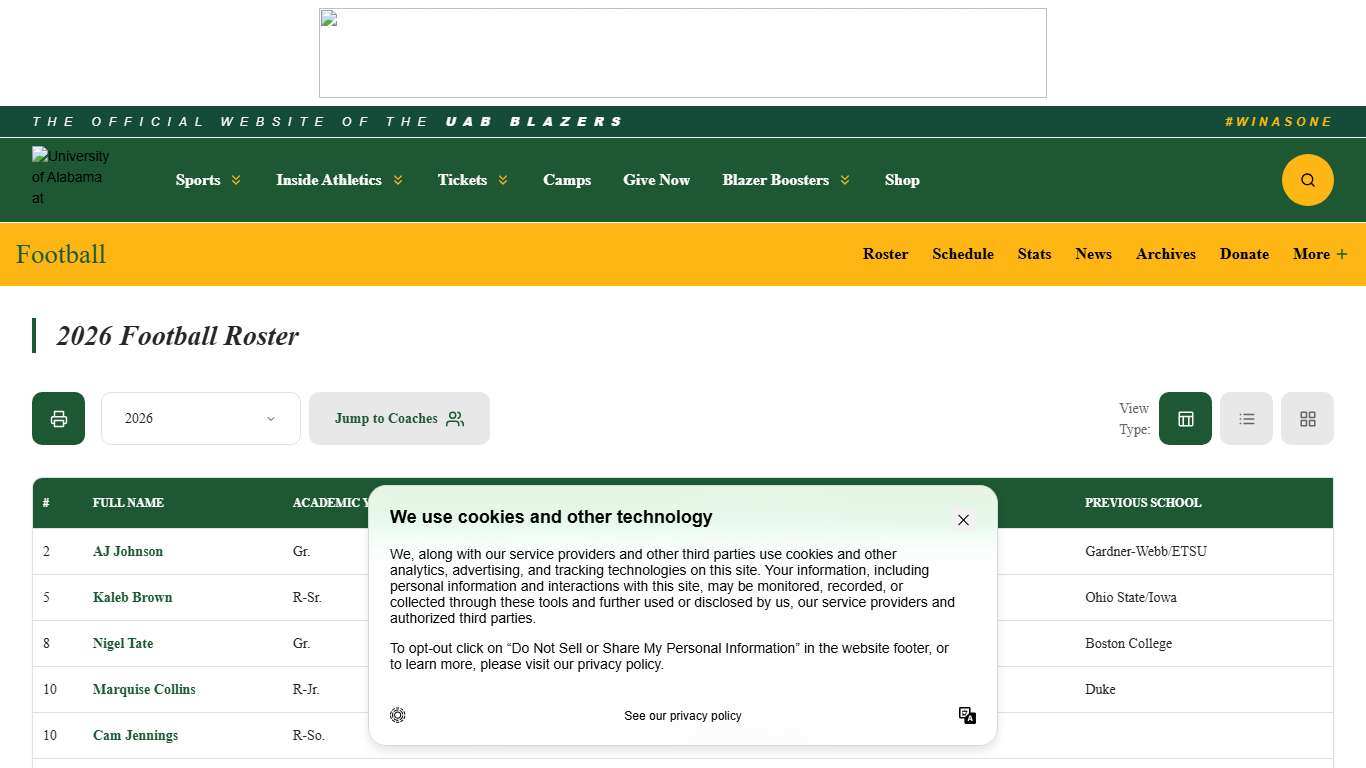This screenshot has height=768, width=1366.
Task: Go to the Stats page
Action: (1034, 254)
